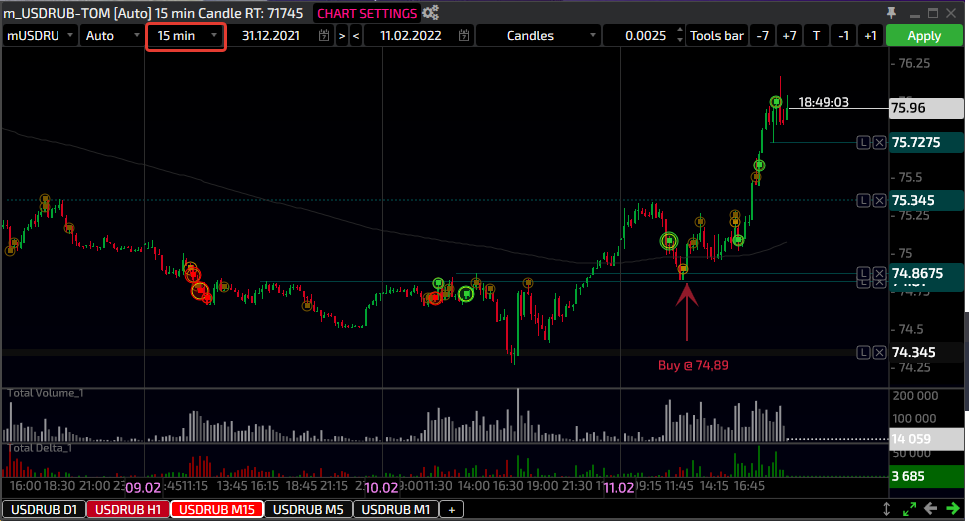Click the 74.345 price level label
969x521 pixels.
click(926, 352)
